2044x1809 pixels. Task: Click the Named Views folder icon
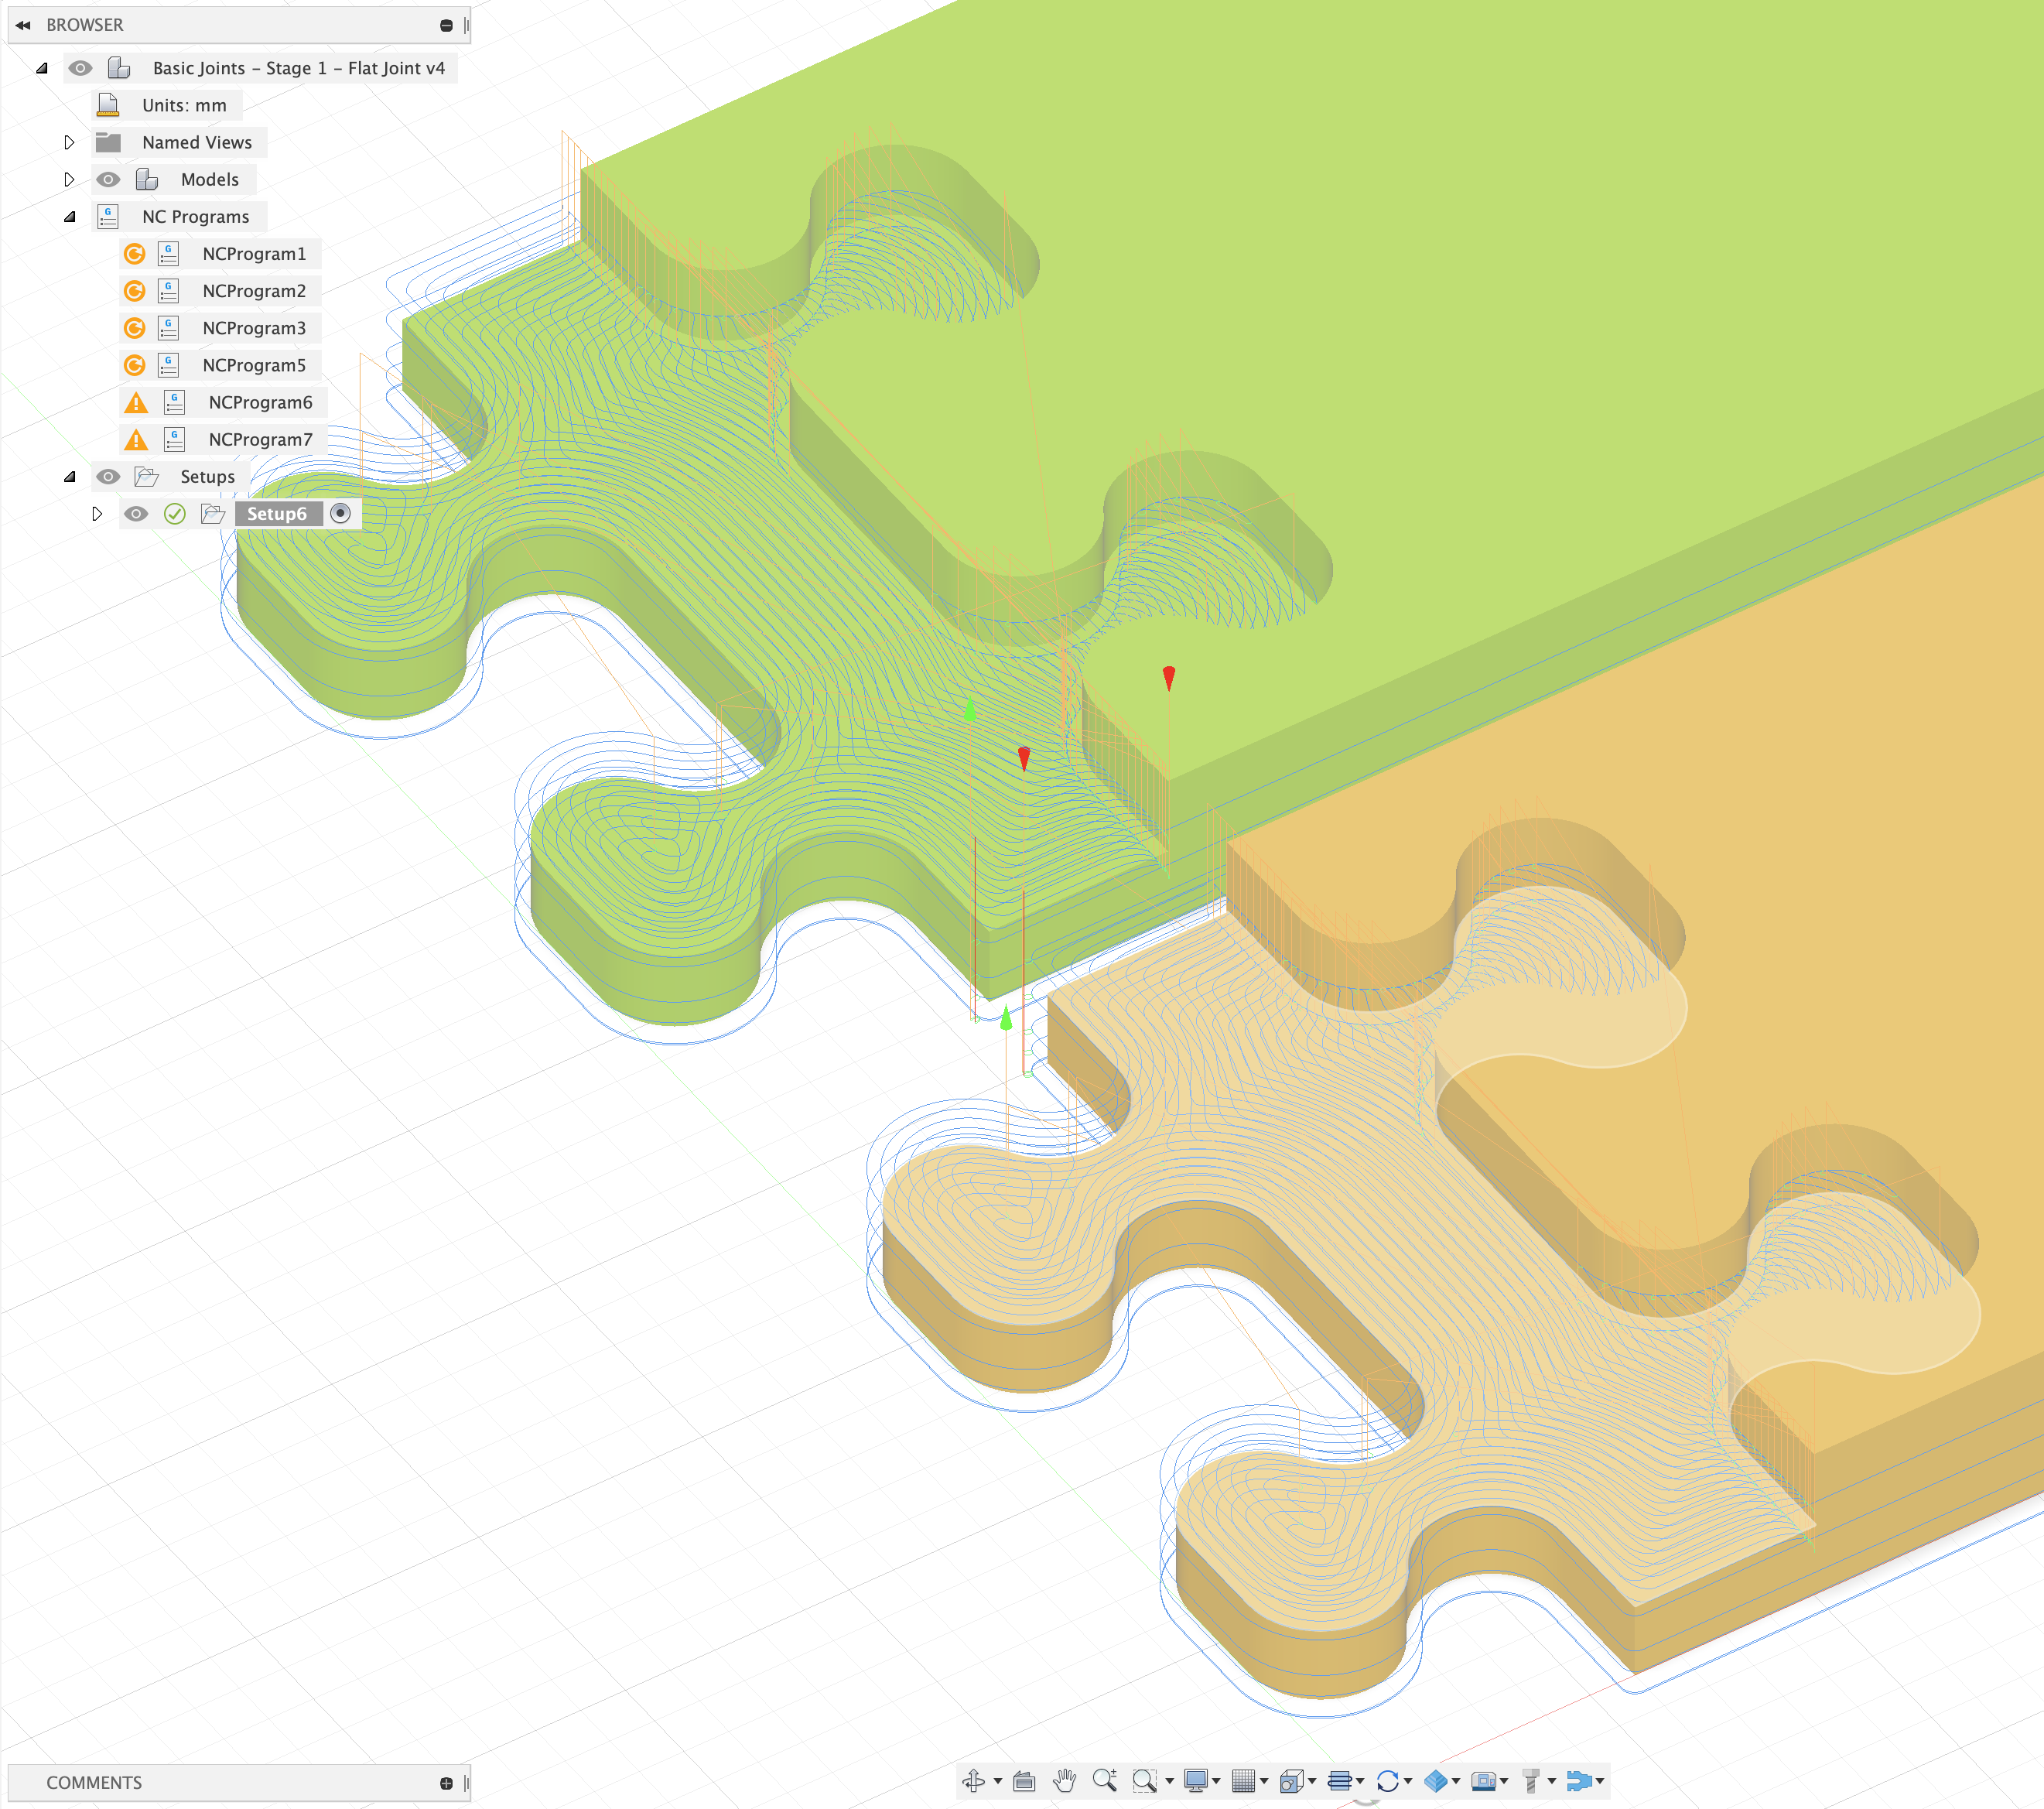108,143
